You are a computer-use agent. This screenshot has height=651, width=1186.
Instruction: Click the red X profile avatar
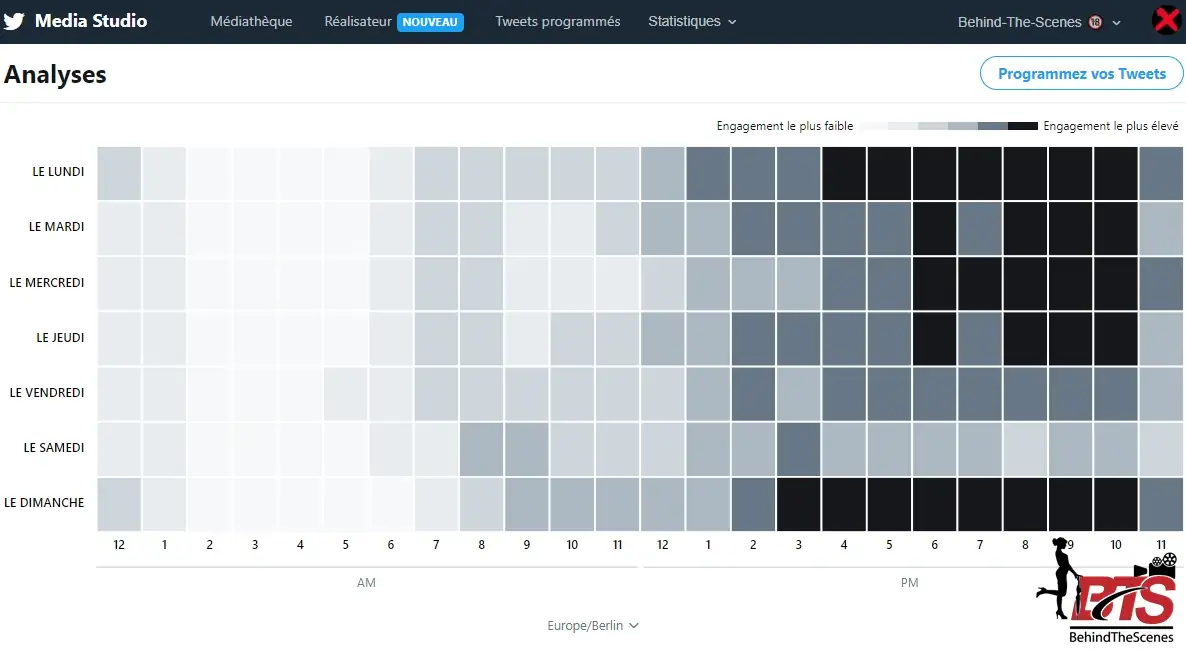(1165, 21)
